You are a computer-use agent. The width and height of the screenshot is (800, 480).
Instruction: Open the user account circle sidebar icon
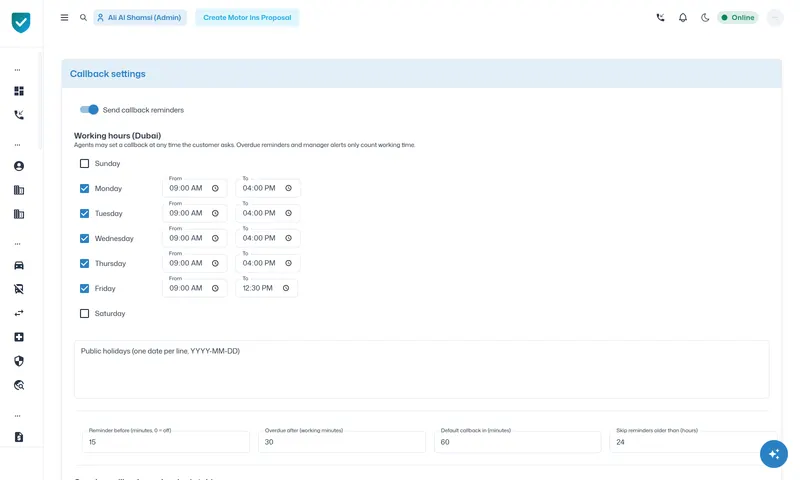[19, 166]
